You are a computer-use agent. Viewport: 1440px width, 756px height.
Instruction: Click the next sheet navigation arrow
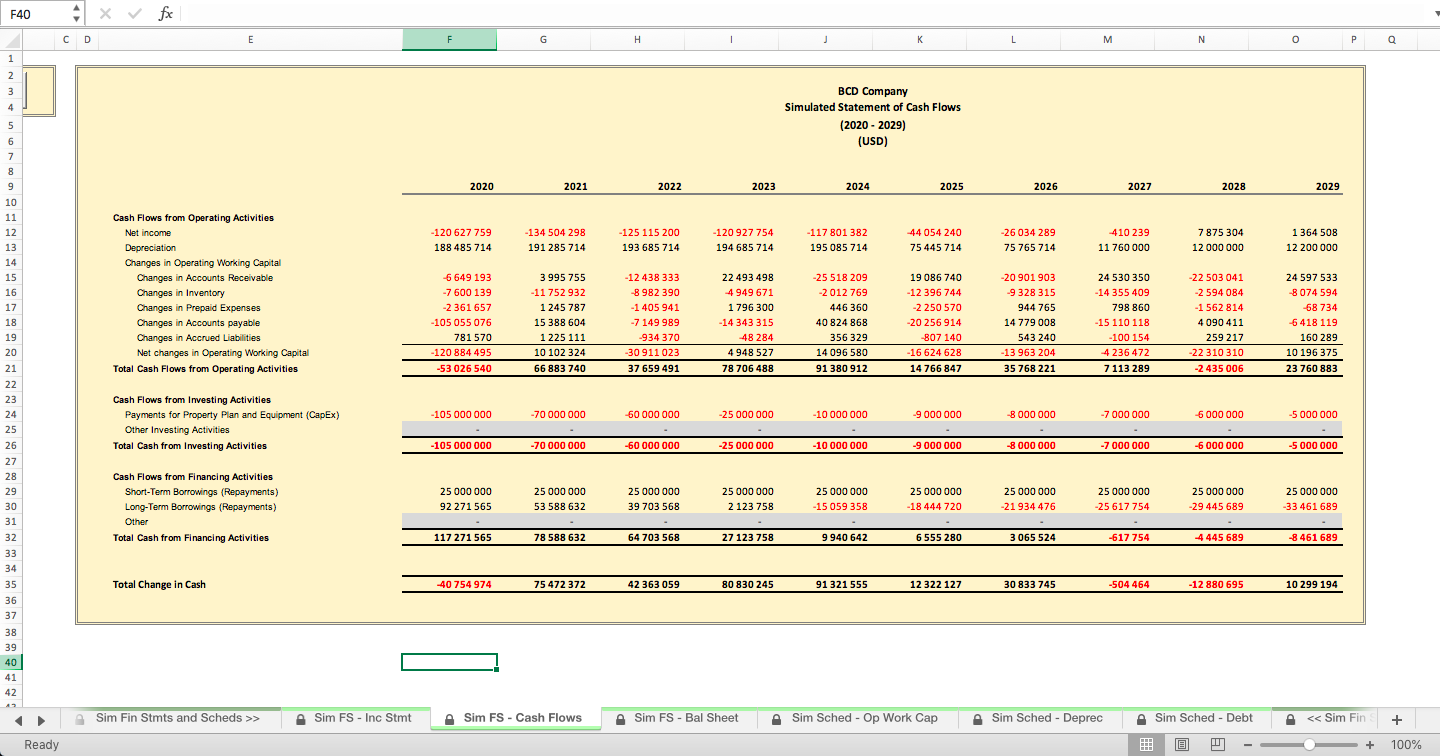pyautogui.click(x=43, y=719)
